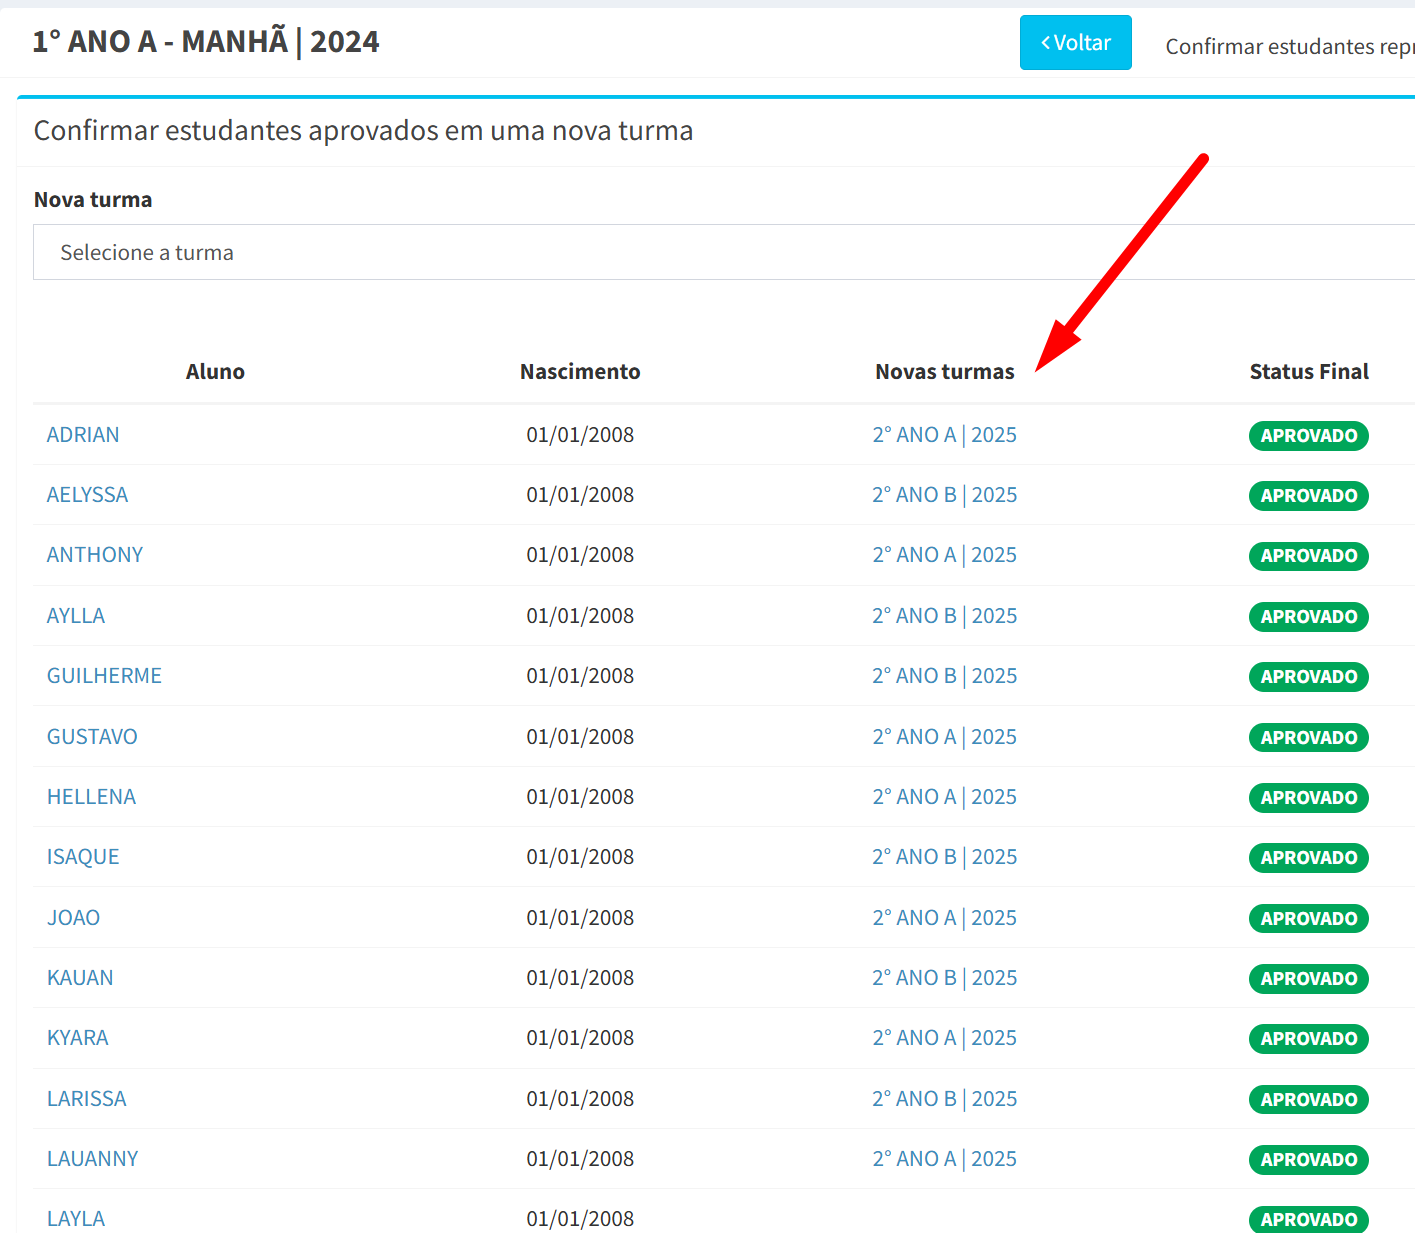Click the APROVADO badge for ISAQUE

pyautogui.click(x=1308, y=858)
